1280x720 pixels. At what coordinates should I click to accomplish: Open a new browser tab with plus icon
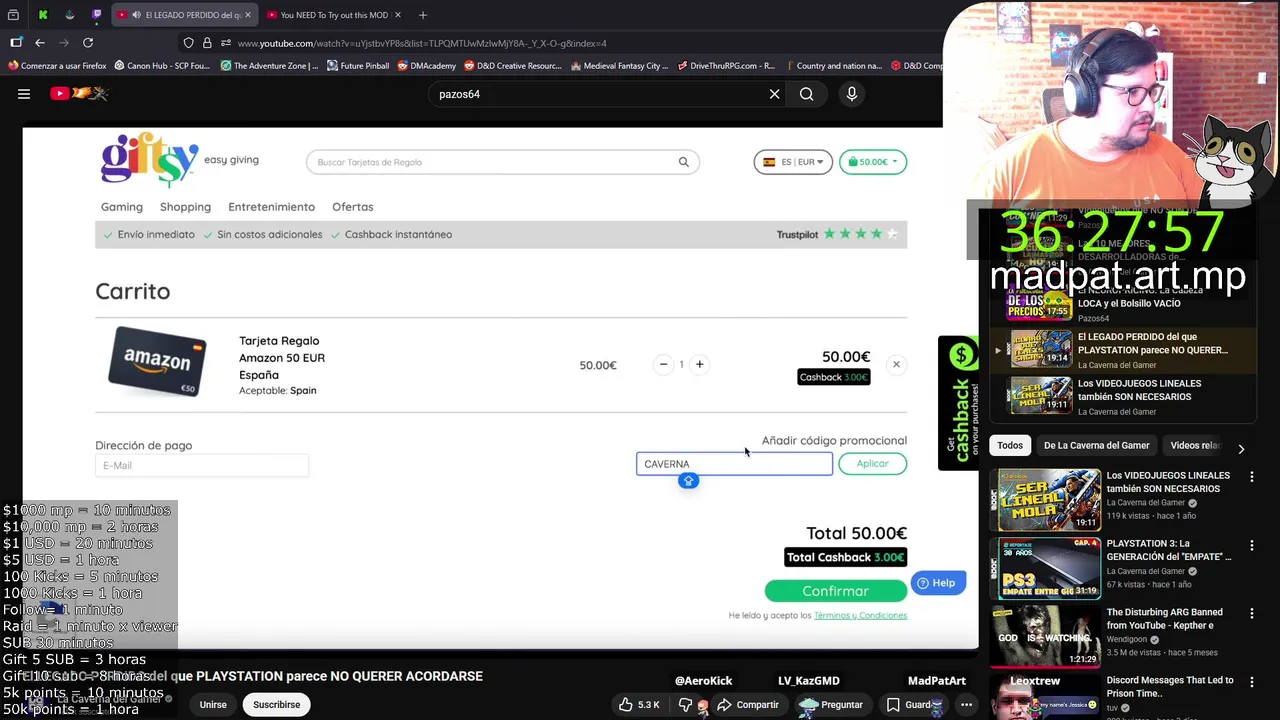423,15
